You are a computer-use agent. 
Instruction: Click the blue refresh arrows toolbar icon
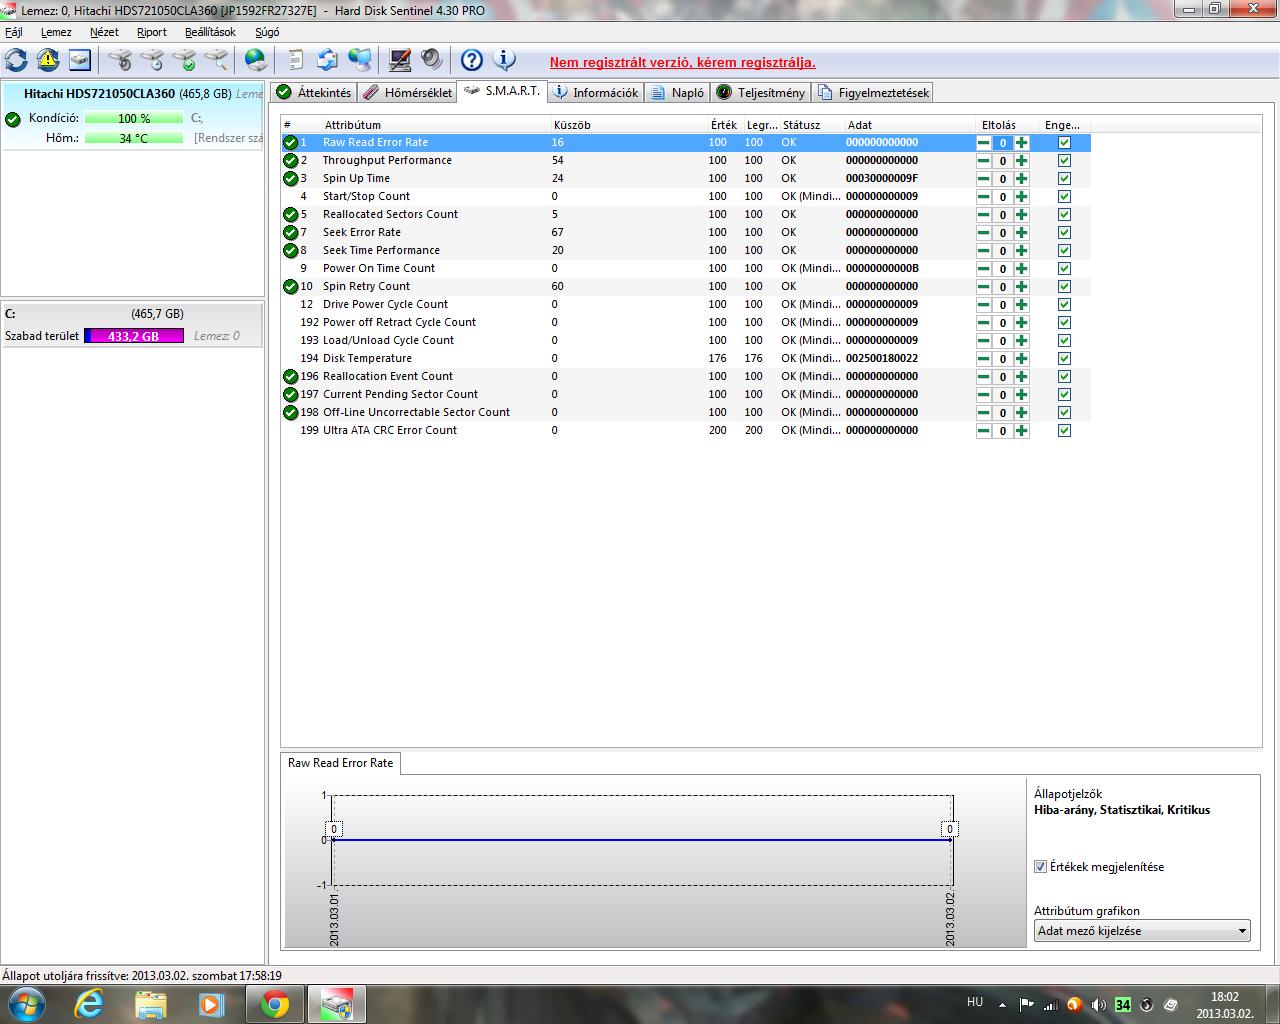(16, 60)
